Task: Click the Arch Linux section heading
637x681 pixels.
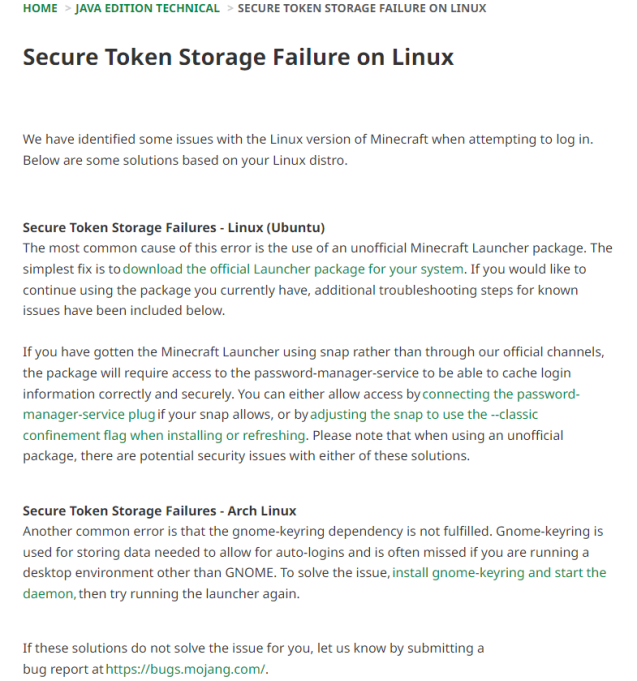Action: tap(159, 511)
